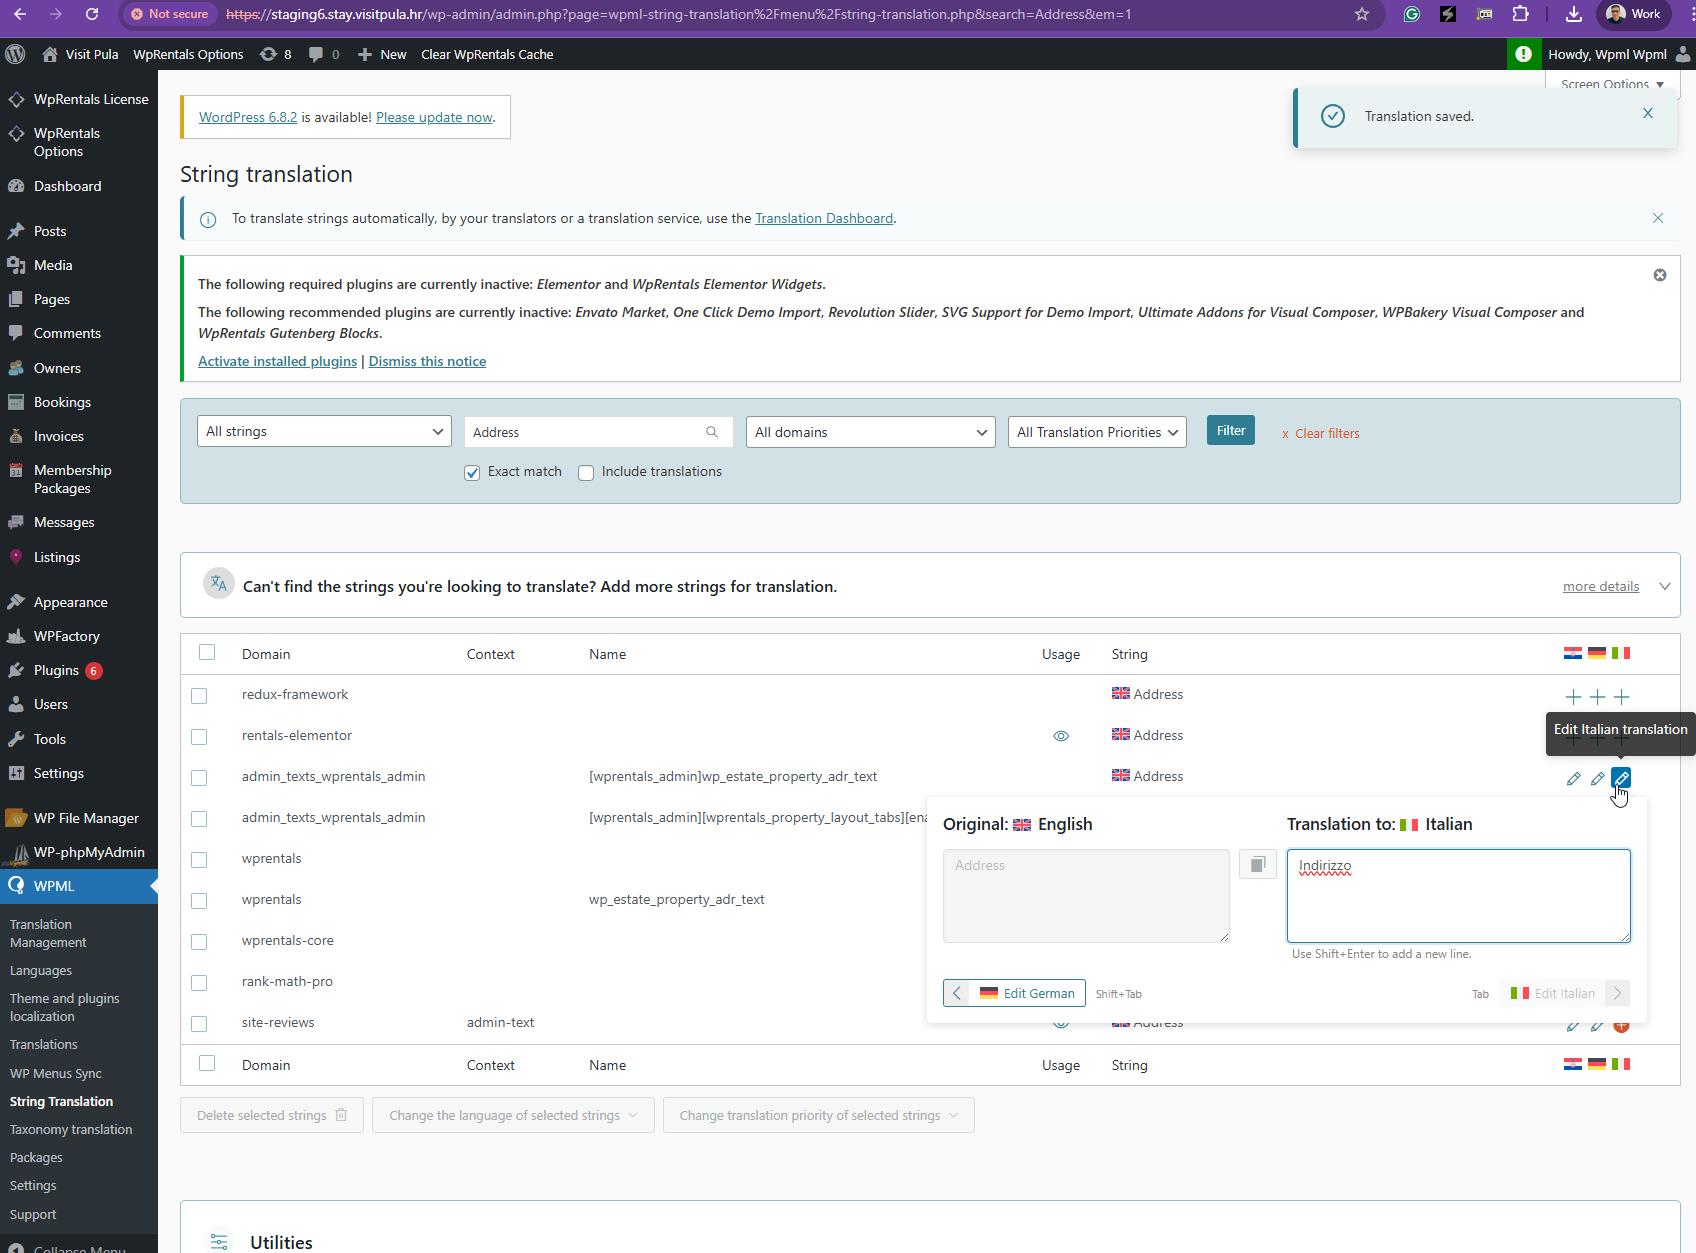Click the search magnifier icon in Address field
Screen dimensions: 1696x1253
pos(712,432)
